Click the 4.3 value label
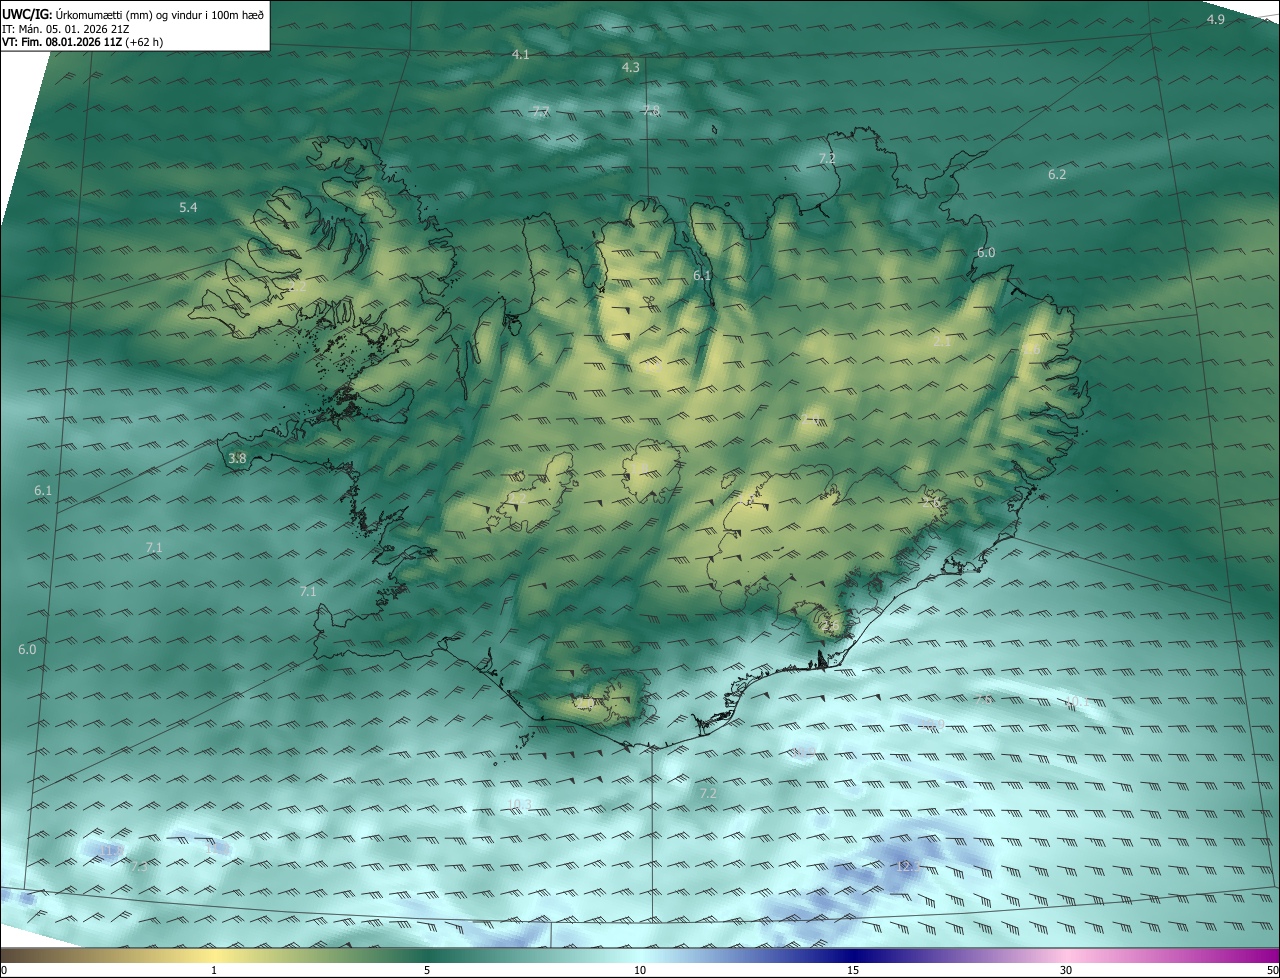Image resolution: width=1280 pixels, height=978 pixels. coord(630,67)
